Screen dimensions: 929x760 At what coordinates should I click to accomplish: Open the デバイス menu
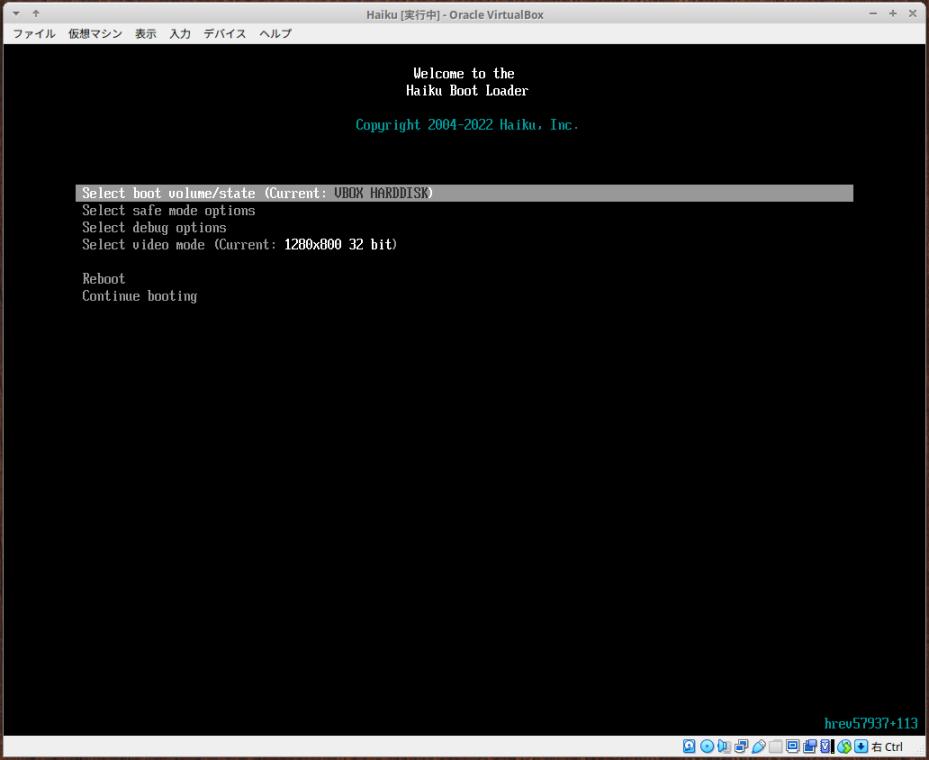coord(225,34)
